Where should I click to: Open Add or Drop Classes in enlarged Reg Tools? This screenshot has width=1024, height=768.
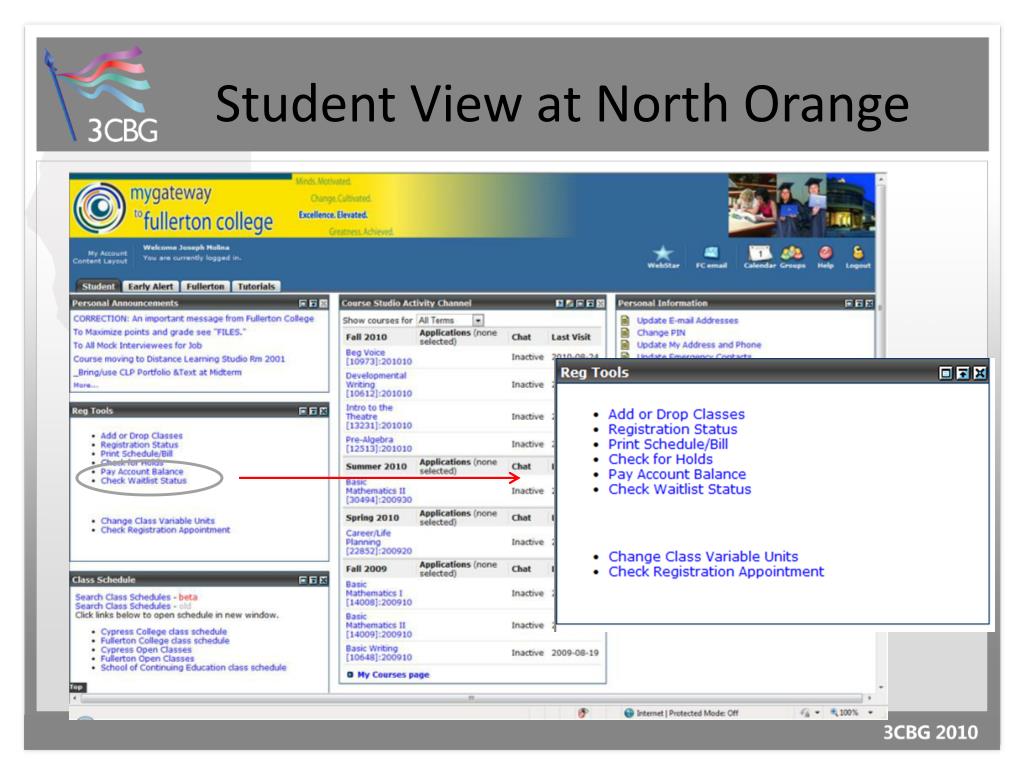pos(676,414)
